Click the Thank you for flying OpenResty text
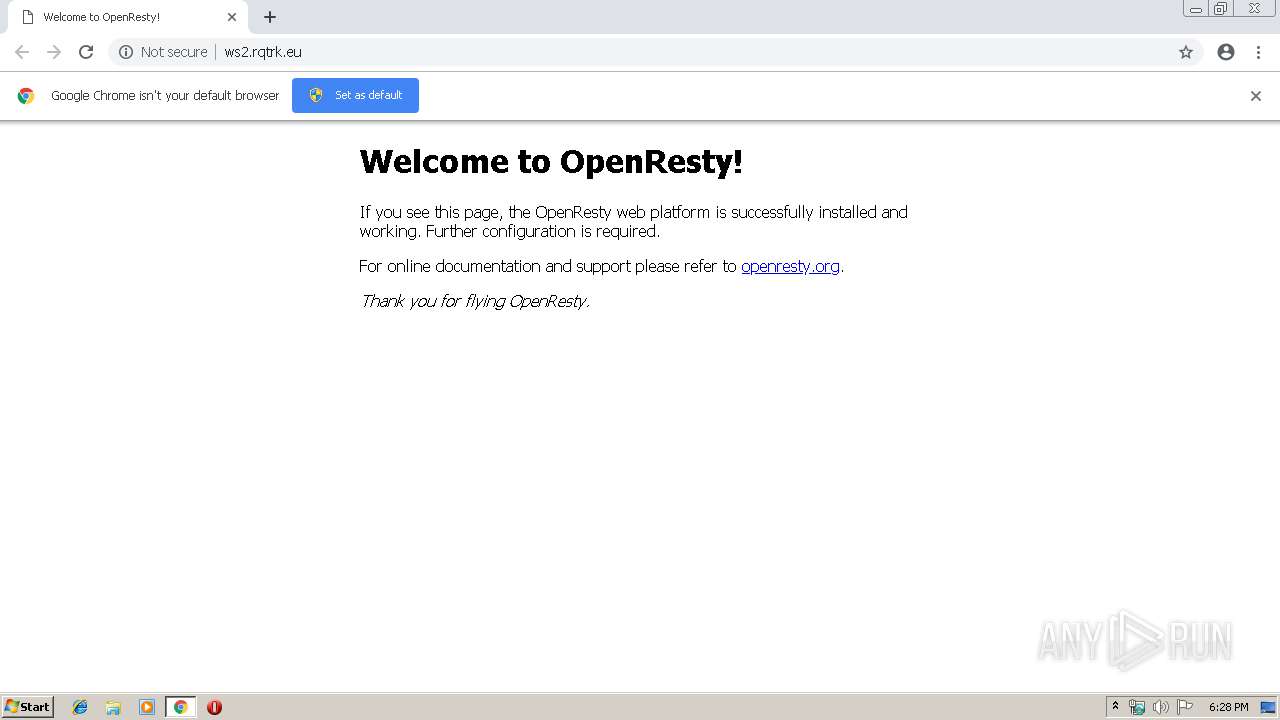1280x720 pixels. [x=475, y=301]
